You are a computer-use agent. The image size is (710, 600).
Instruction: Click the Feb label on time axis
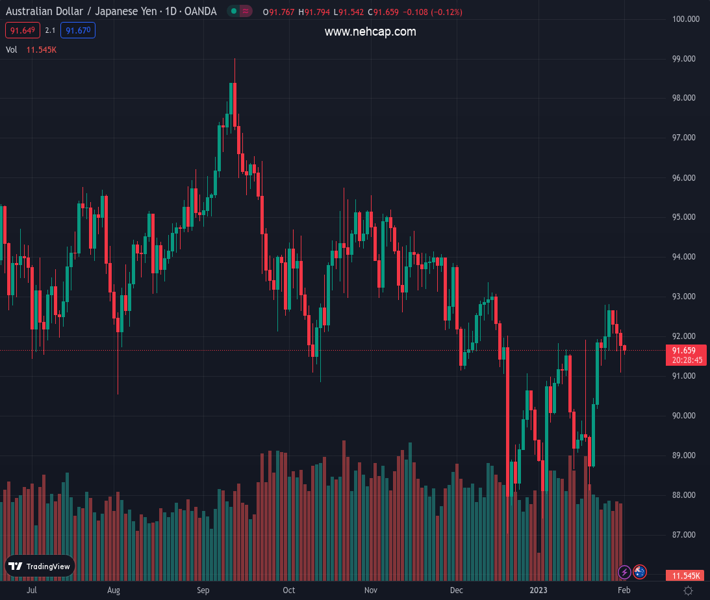click(624, 591)
